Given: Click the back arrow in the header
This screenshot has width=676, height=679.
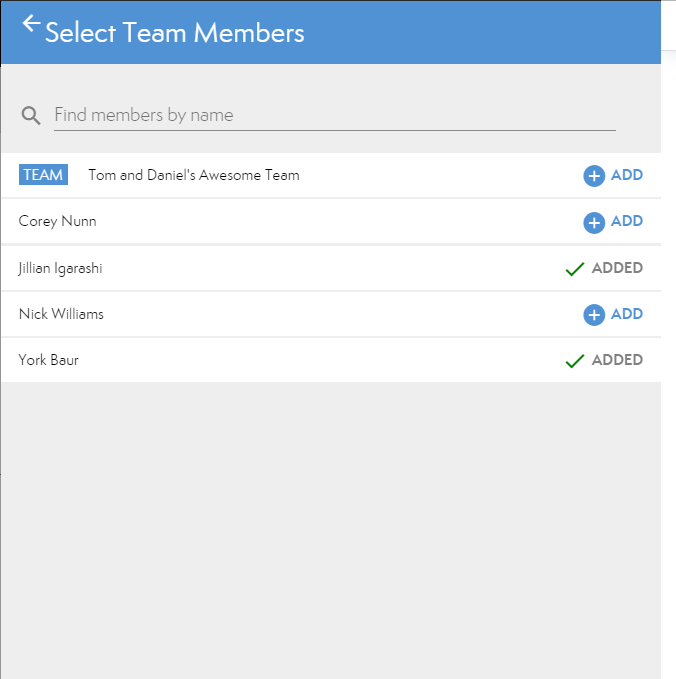Looking at the screenshot, I should [31, 24].
